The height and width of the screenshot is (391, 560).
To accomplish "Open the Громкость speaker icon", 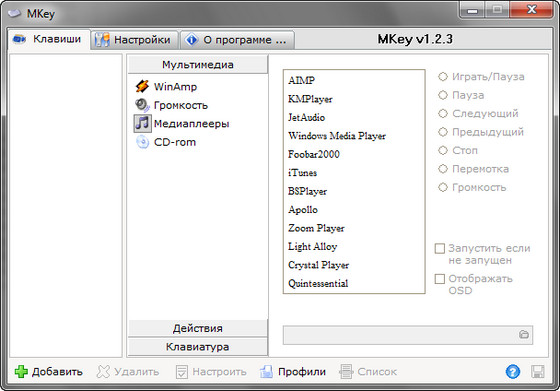I will pyautogui.click(x=142, y=105).
